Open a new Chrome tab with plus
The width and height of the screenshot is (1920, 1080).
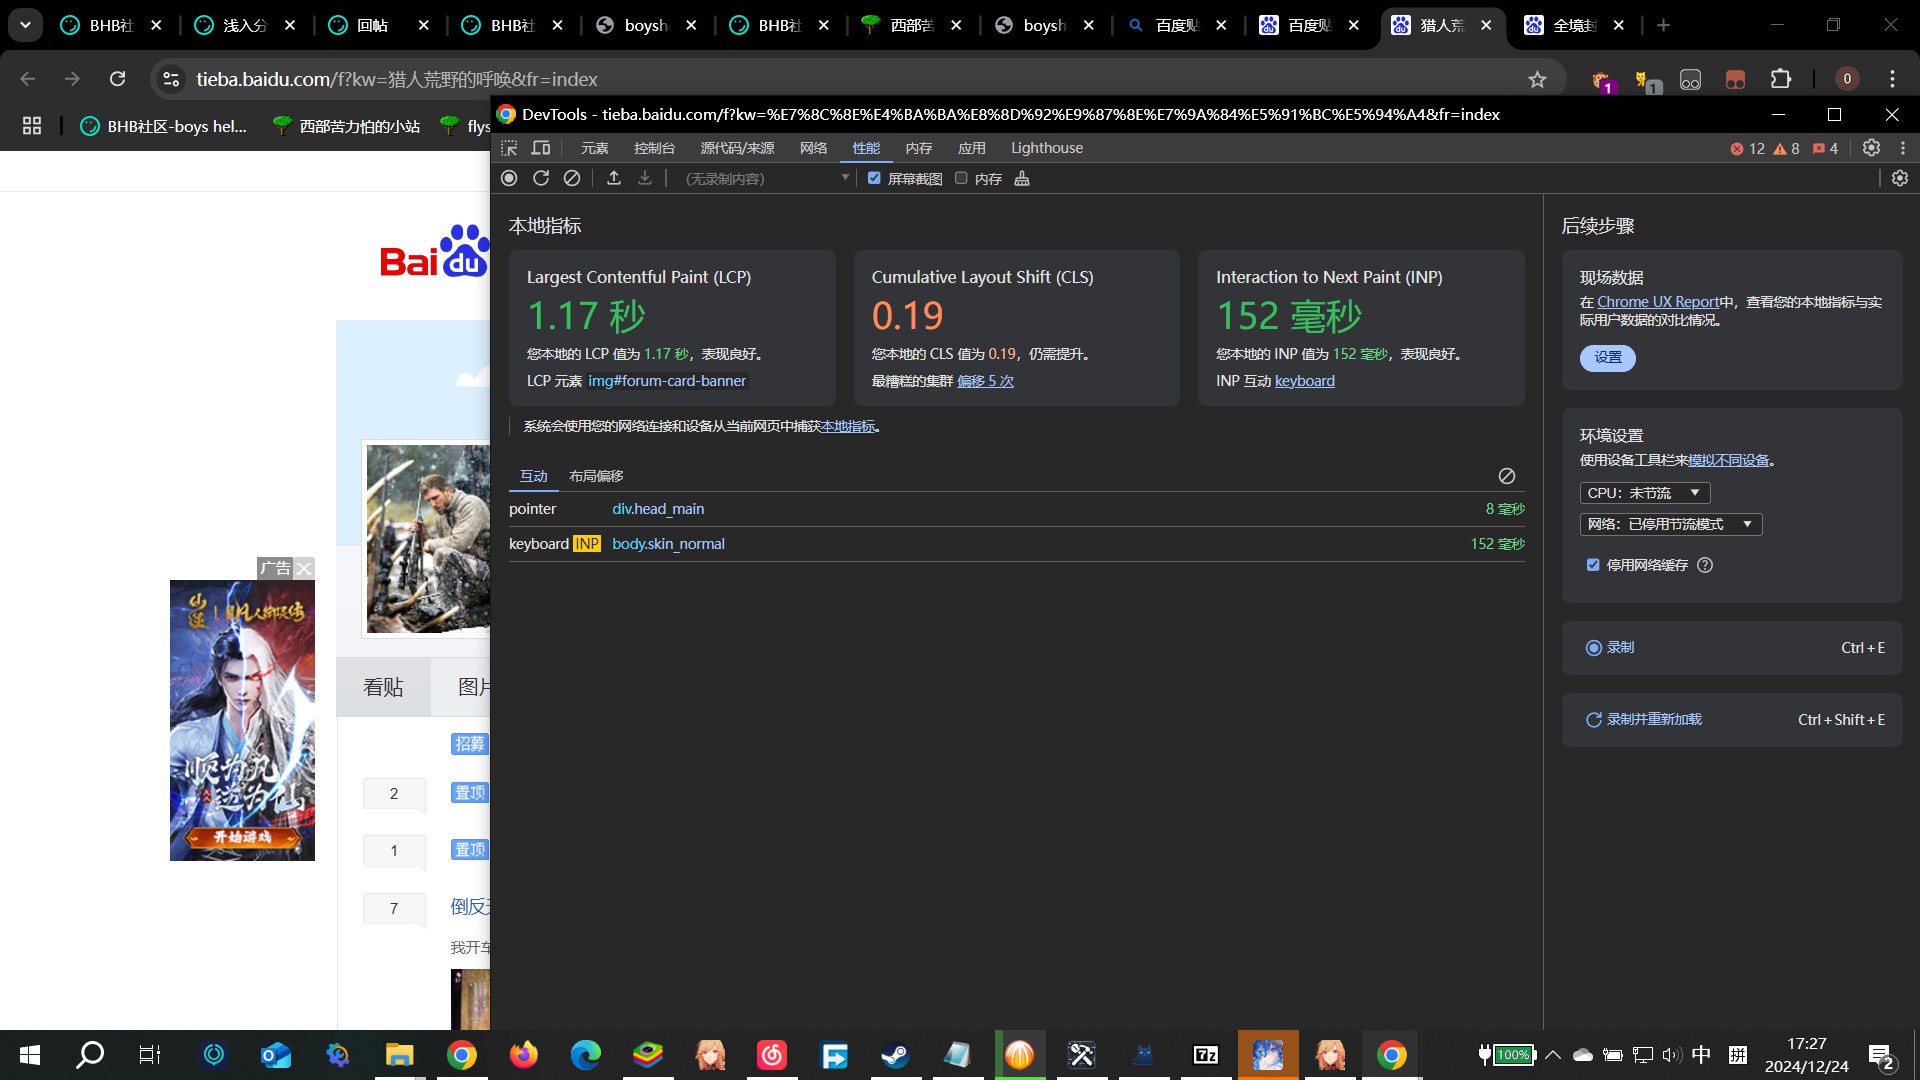coord(1663,25)
